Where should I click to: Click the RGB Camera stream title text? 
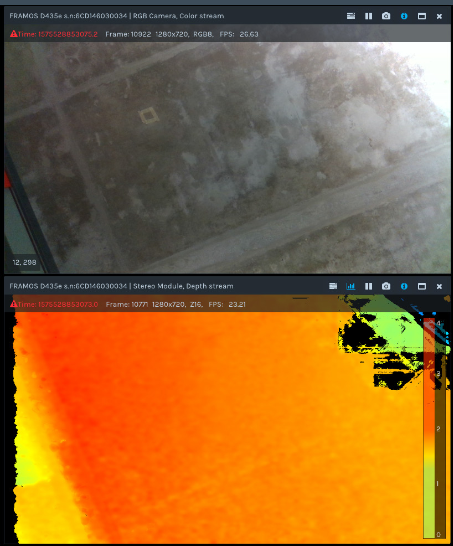click(117, 16)
